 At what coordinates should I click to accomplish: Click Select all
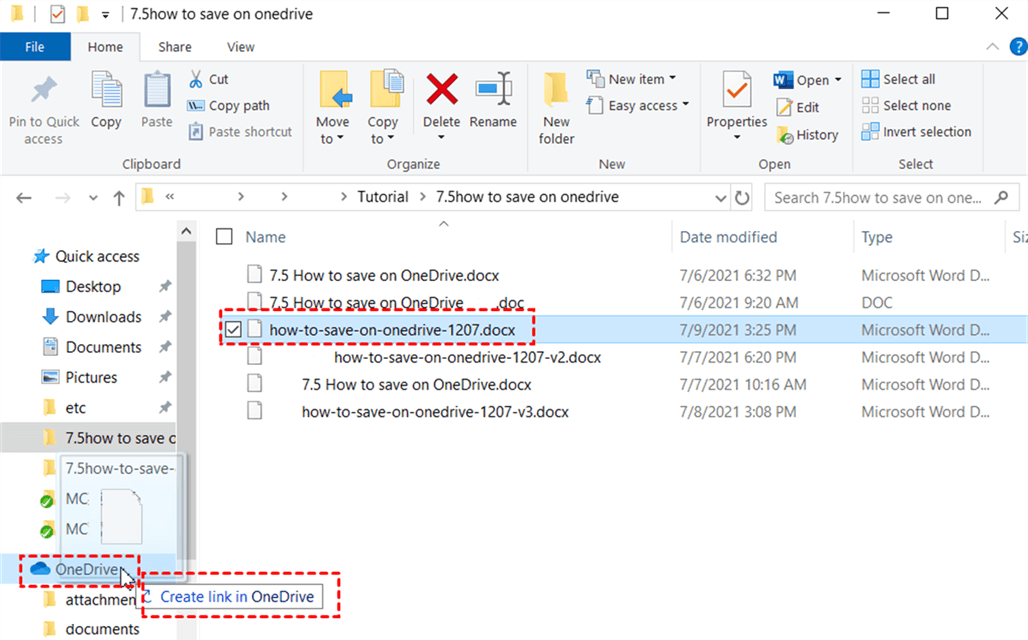898,79
